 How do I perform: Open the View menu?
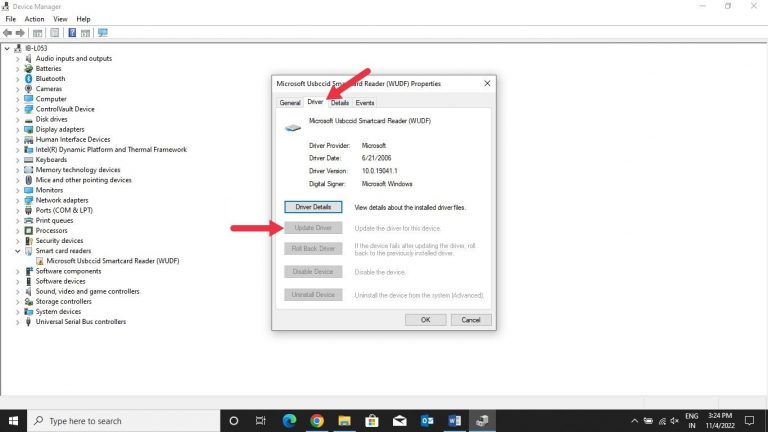60,19
